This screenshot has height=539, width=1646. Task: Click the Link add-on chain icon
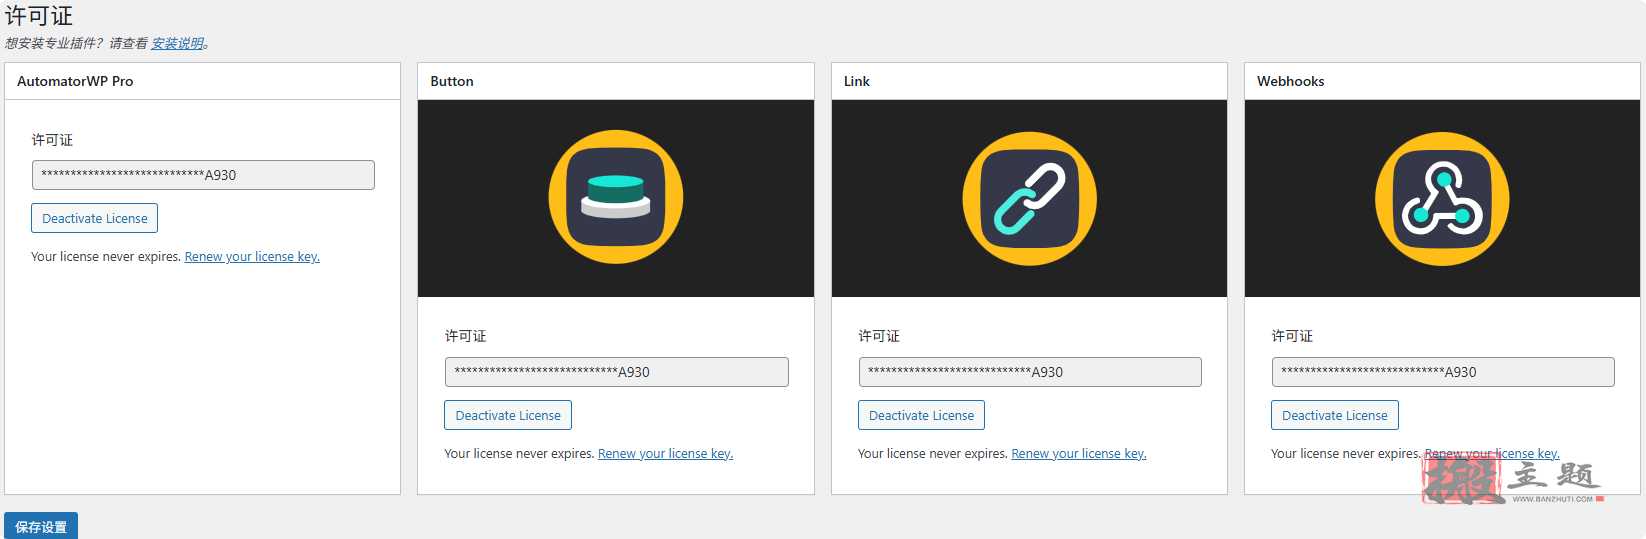[1029, 198]
